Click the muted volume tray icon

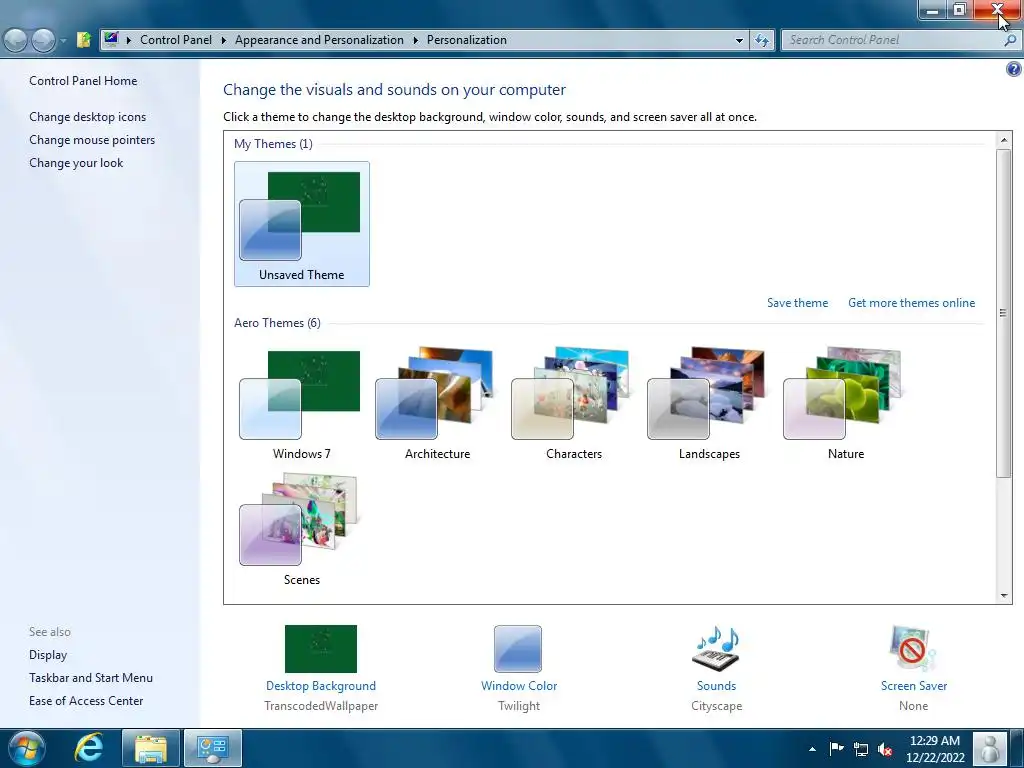point(885,750)
